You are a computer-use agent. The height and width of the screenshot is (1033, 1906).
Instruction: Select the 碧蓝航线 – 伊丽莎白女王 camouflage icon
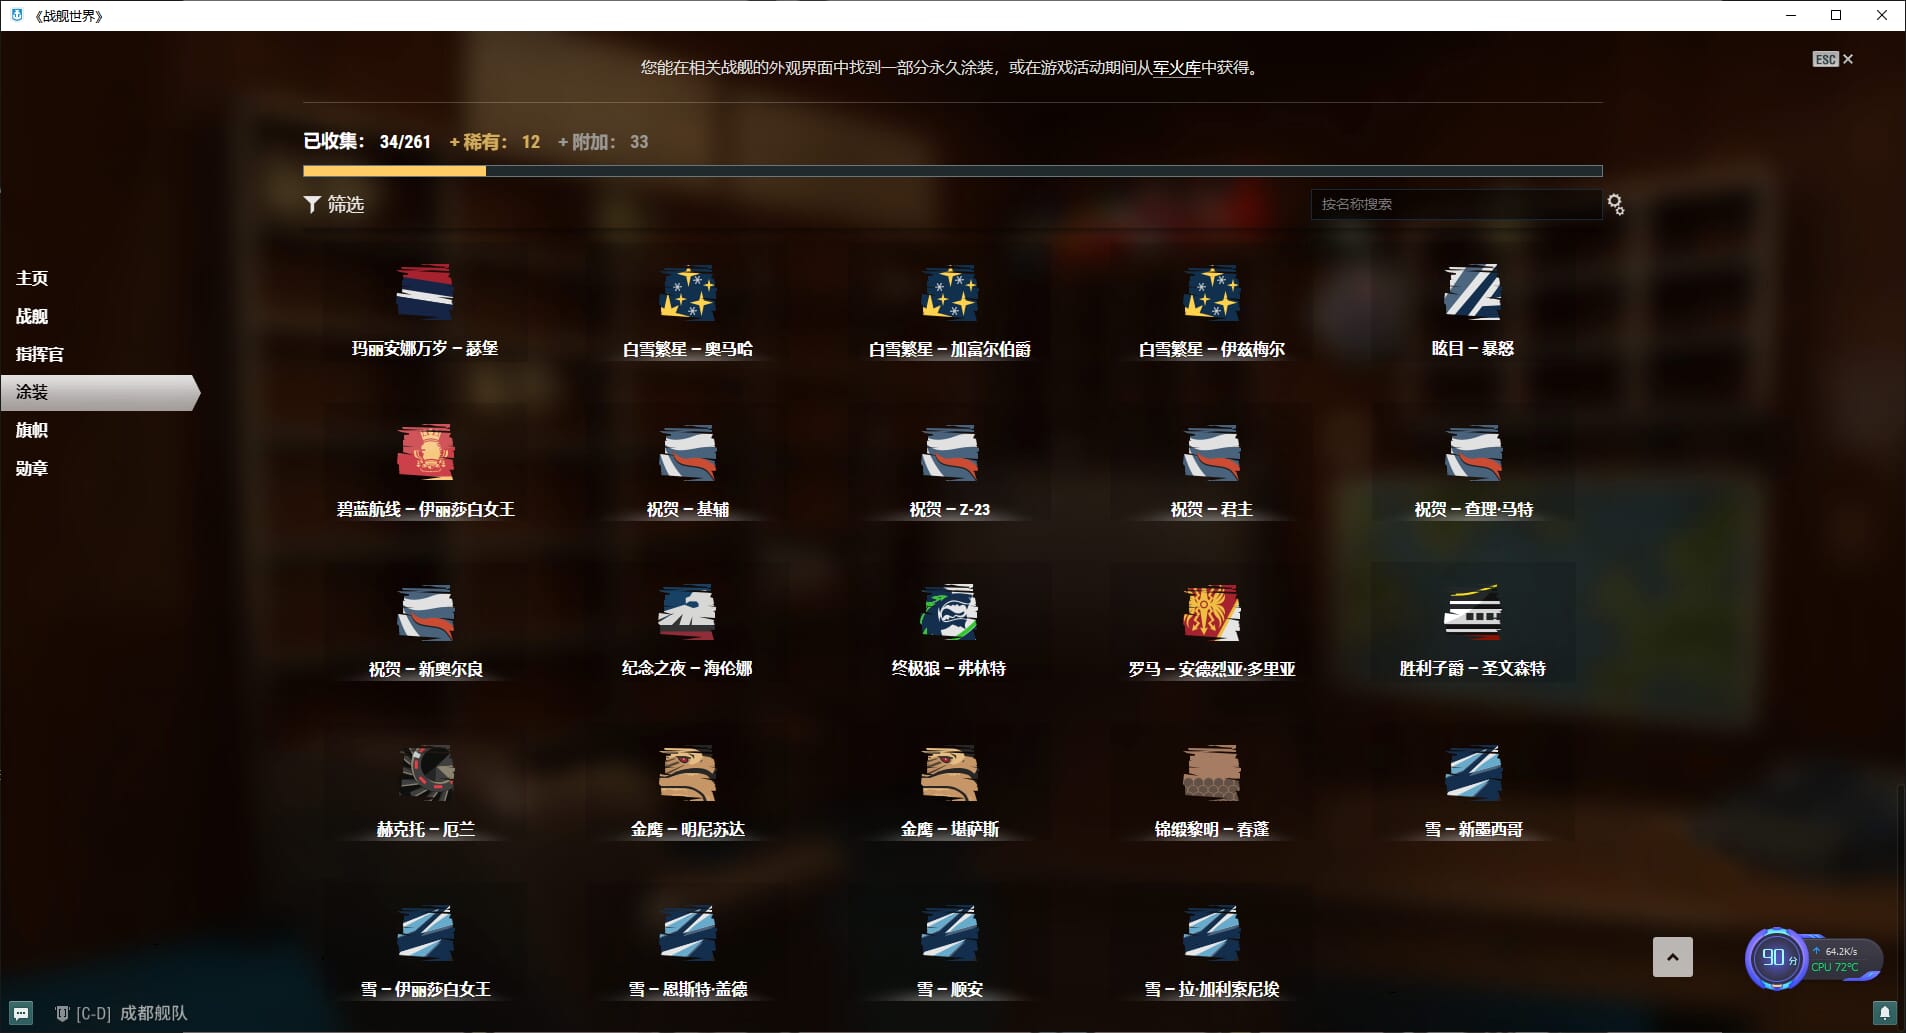(425, 452)
